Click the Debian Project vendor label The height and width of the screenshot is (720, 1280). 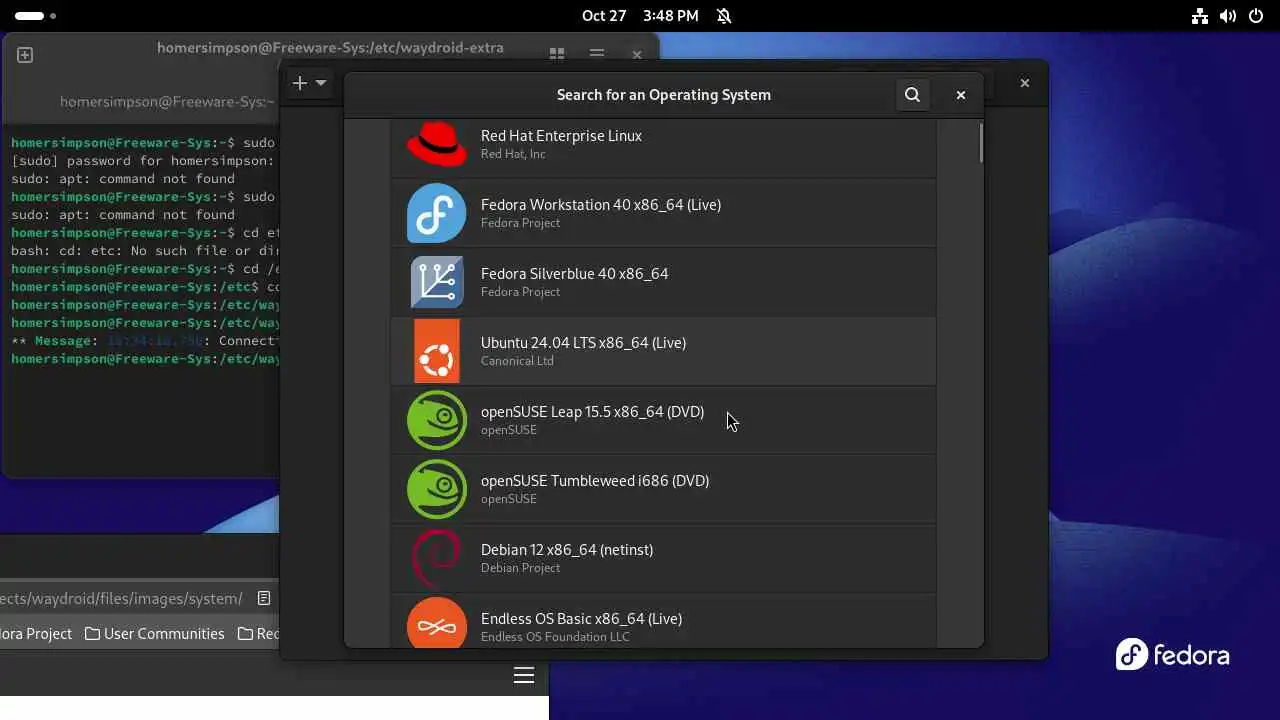click(520, 568)
